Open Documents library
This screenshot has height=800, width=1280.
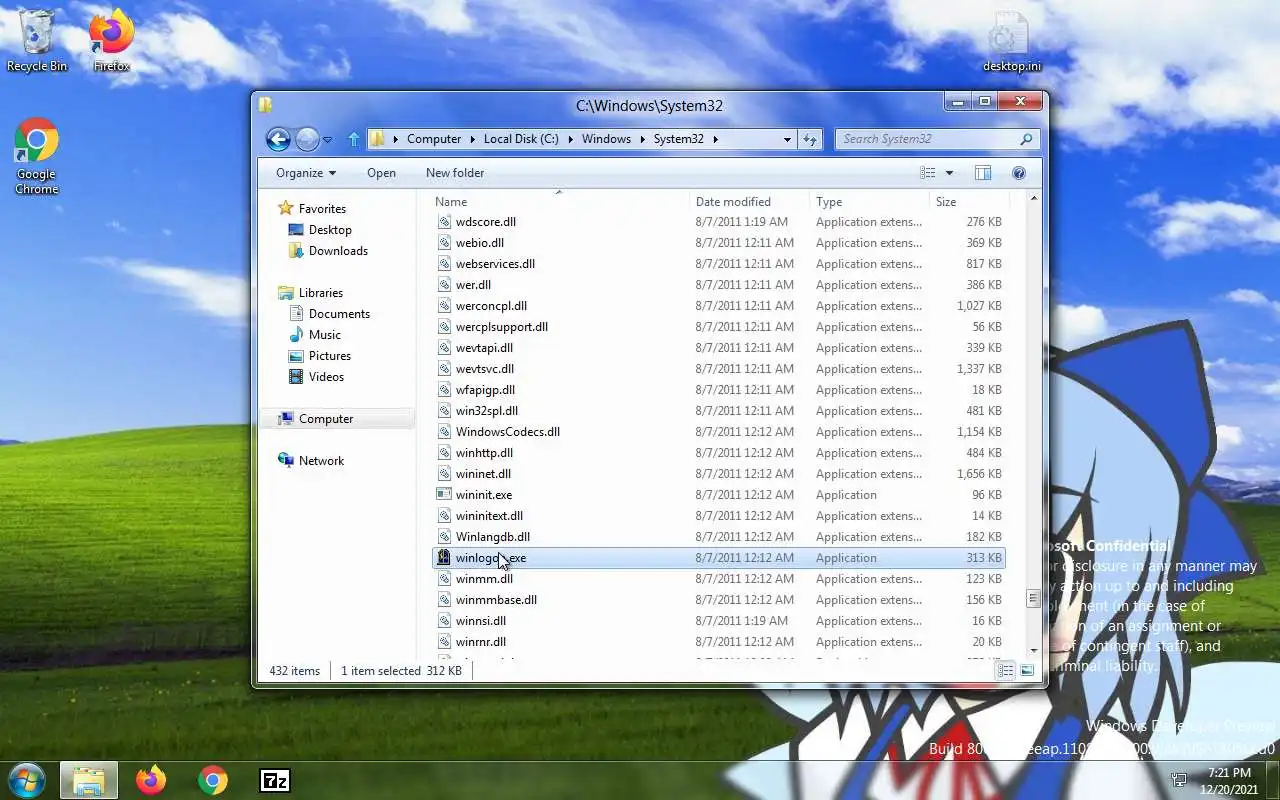(339, 313)
